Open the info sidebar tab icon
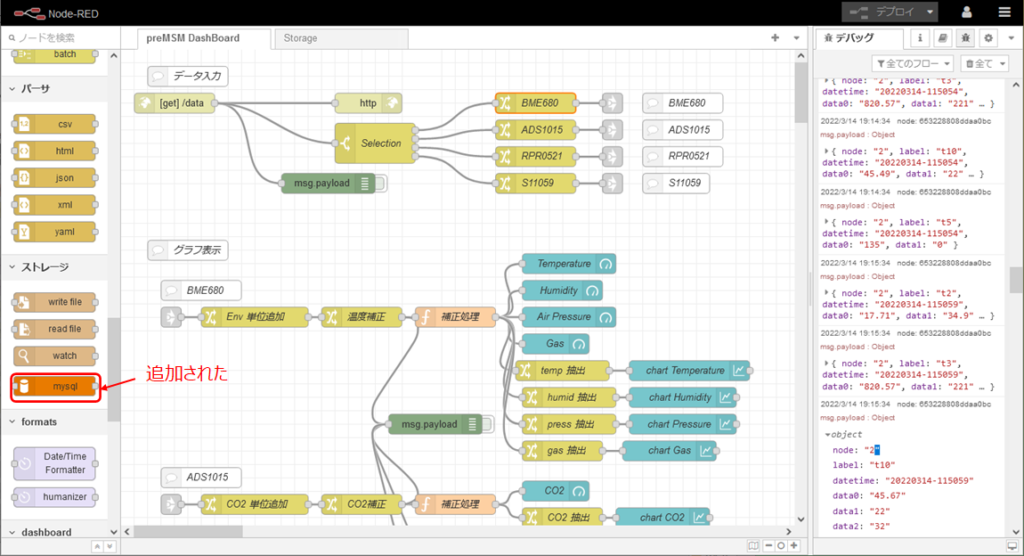 tap(920, 39)
